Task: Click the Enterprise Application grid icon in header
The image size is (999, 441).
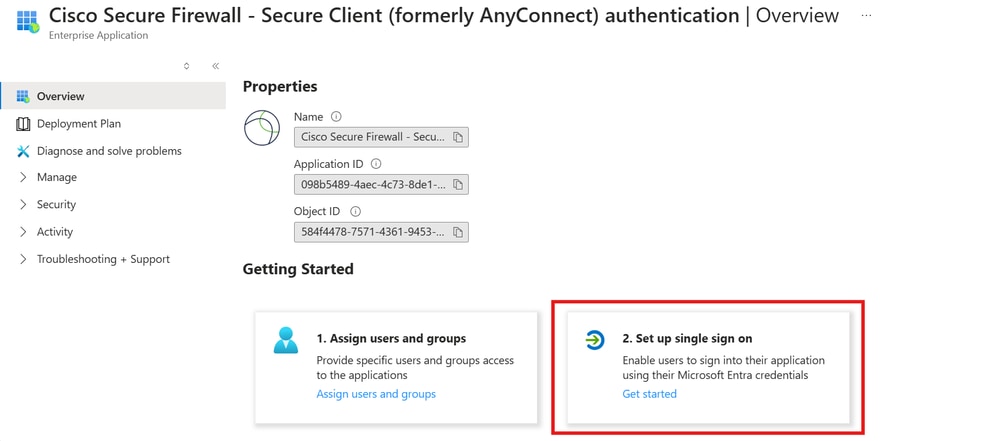Action: (27, 21)
